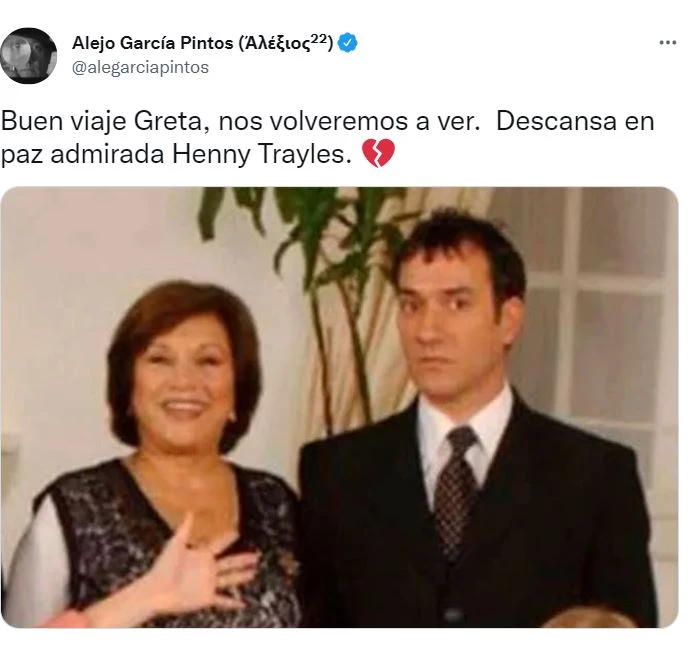Click the broken heart emoji

pyautogui.click(x=378, y=154)
